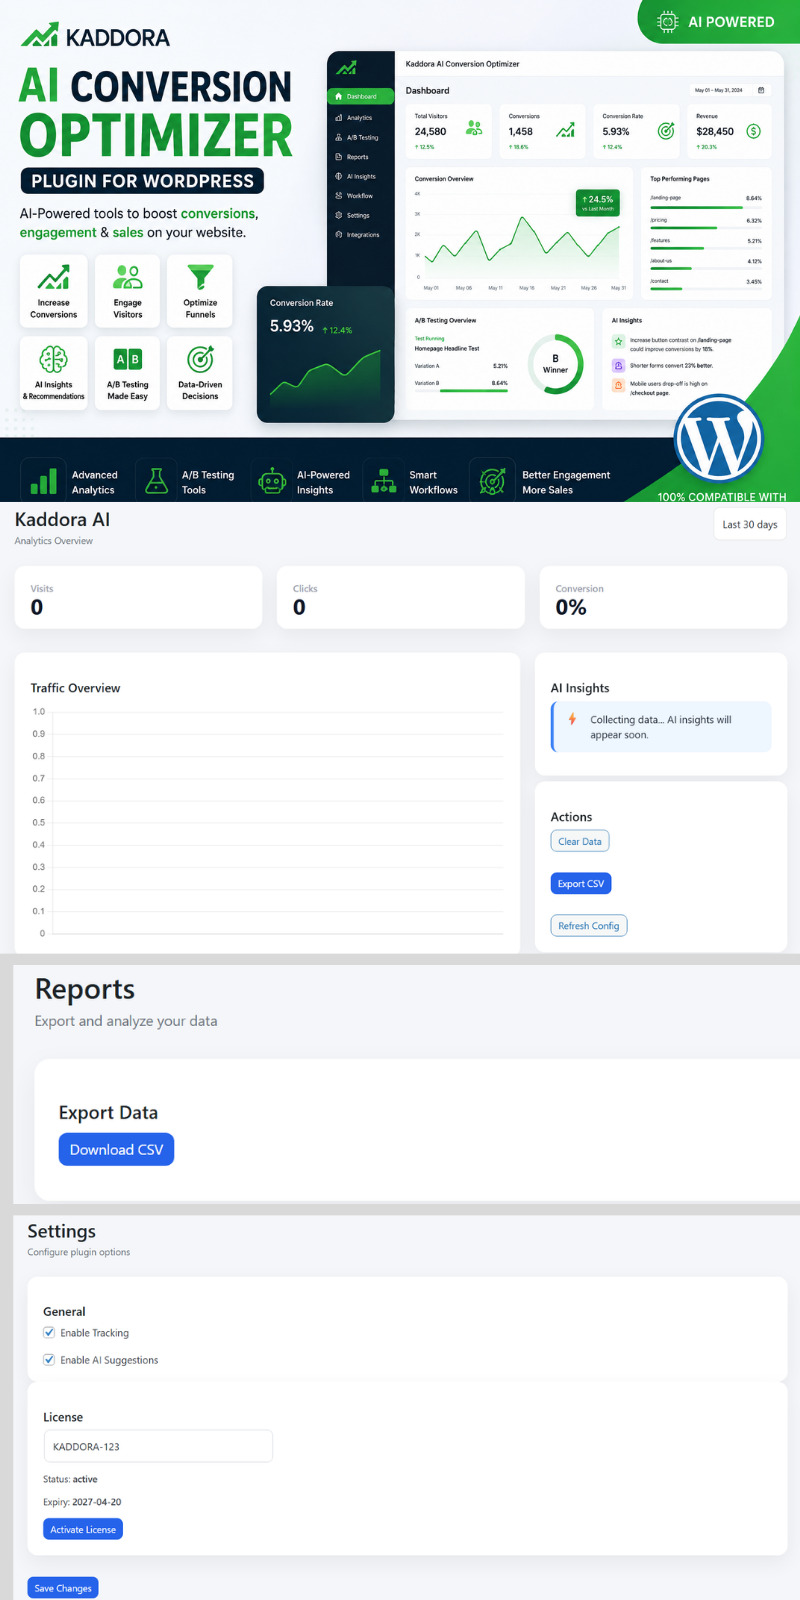Click the Conversion Rate target icon in dashboard

pyautogui.click(x=665, y=131)
